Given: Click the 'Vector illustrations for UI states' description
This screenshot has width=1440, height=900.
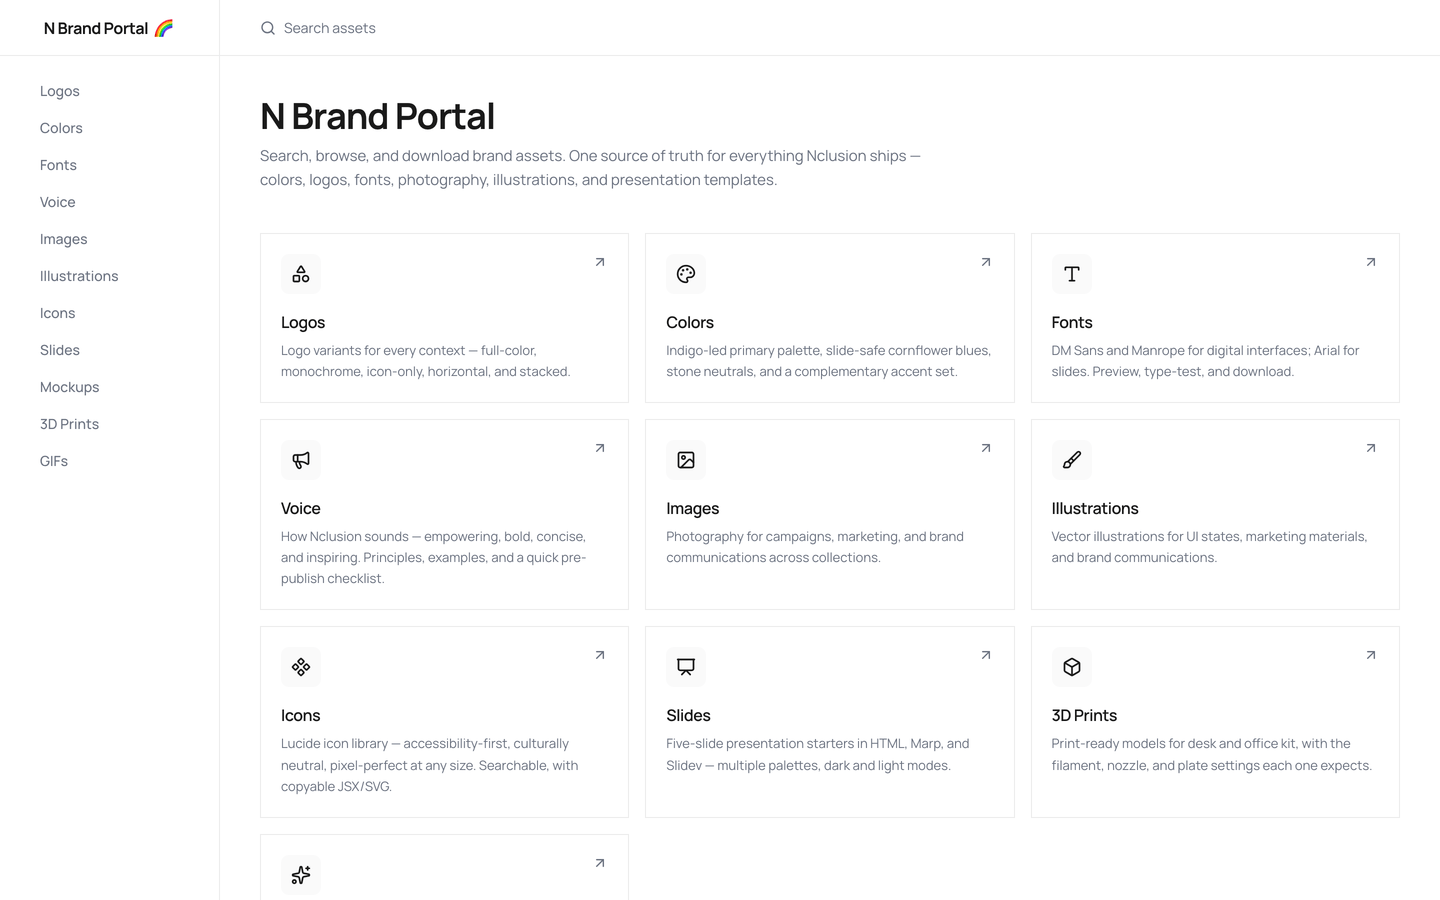Looking at the screenshot, I should [1209, 547].
